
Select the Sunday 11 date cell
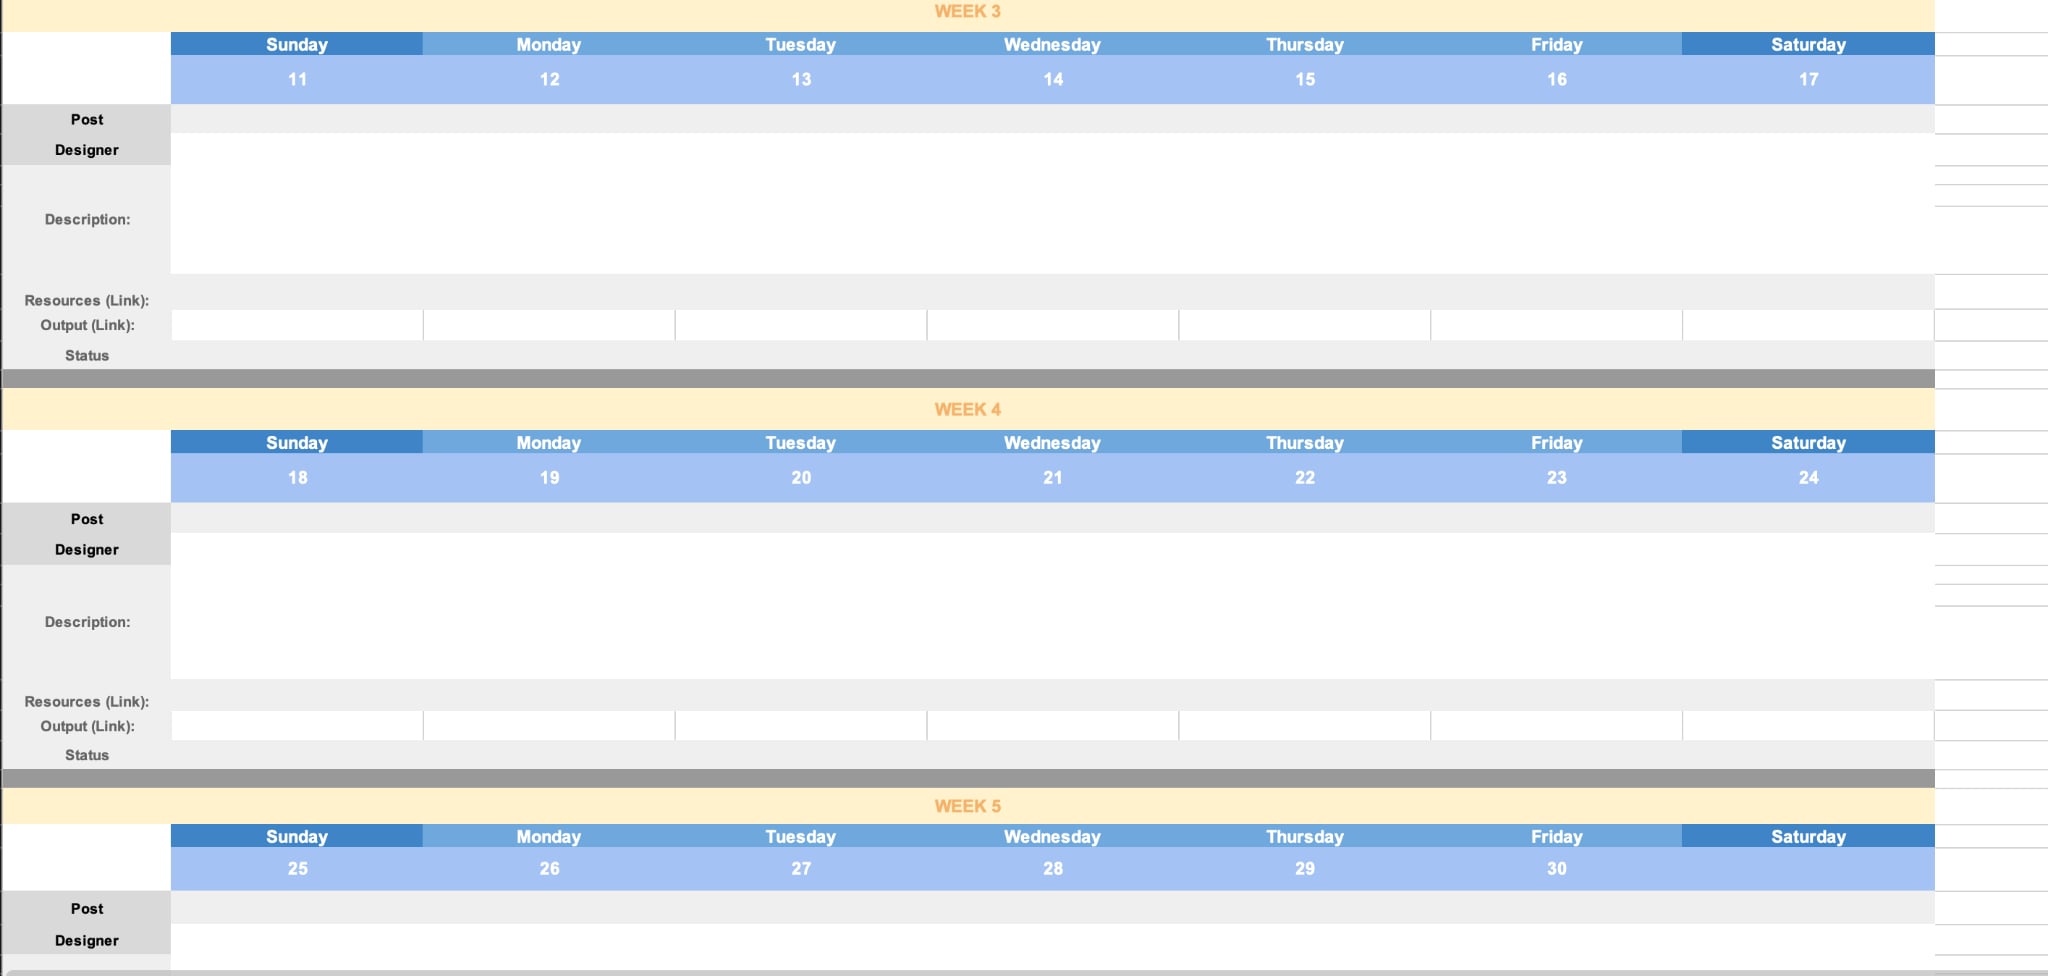[x=297, y=79]
